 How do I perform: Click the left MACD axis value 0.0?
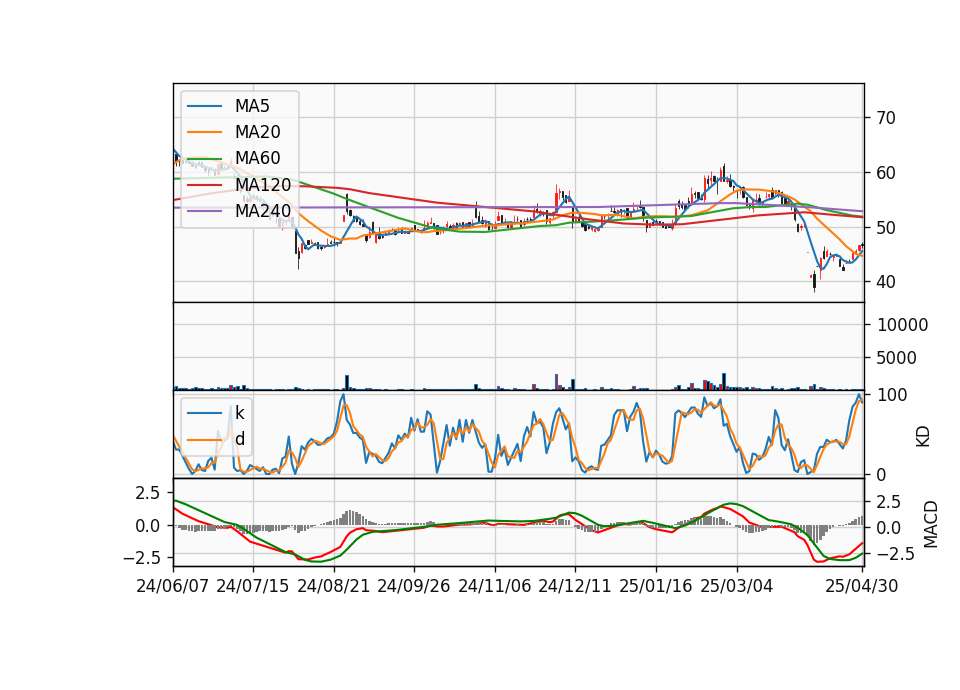pyautogui.click(x=148, y=526)
